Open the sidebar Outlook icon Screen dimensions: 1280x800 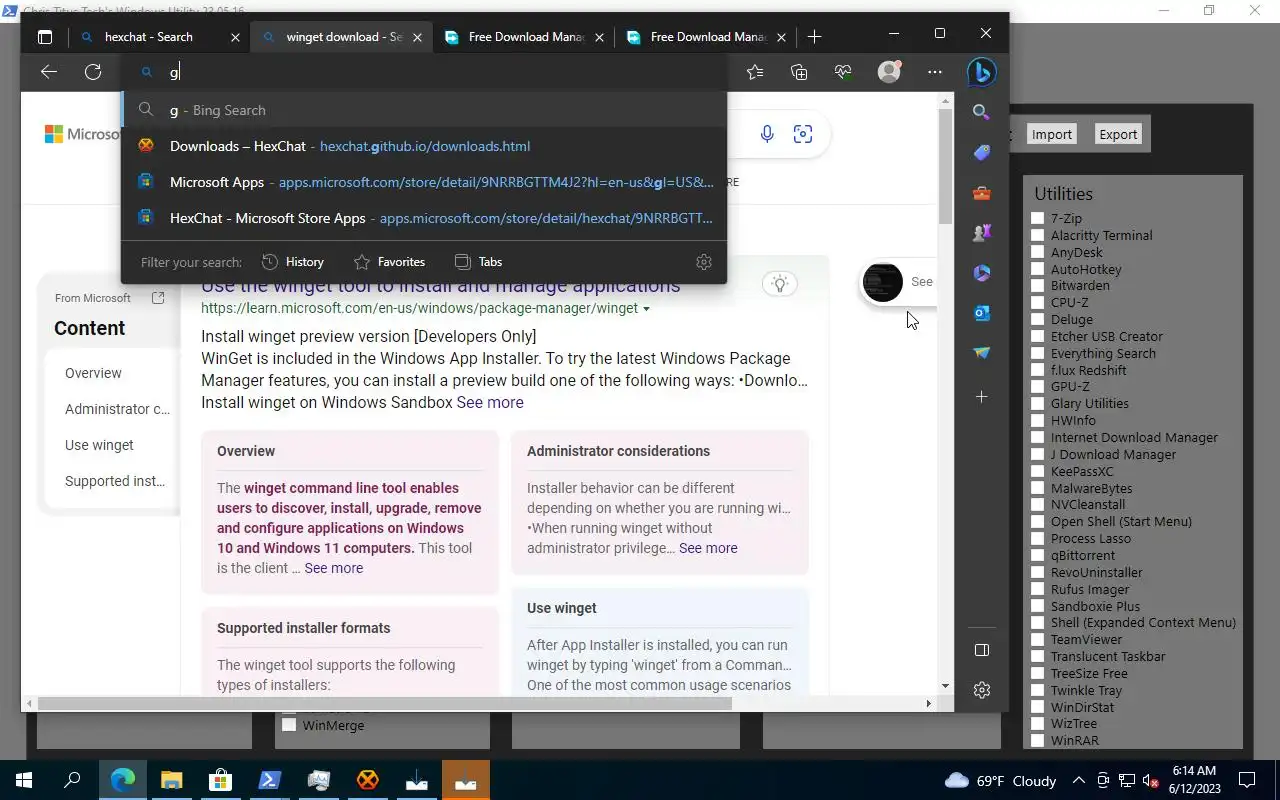click(x=981, y=313)
